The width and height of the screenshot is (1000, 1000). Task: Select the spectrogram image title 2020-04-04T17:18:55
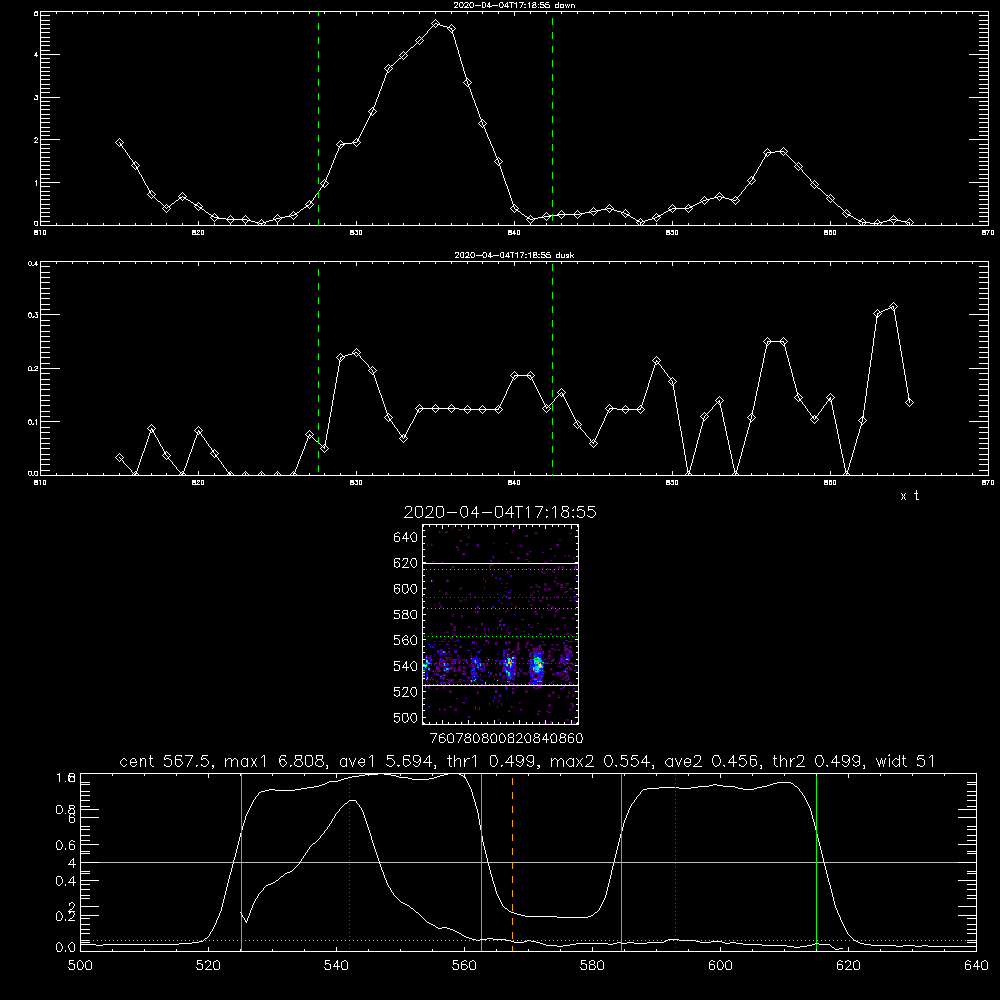coord(500,512)
